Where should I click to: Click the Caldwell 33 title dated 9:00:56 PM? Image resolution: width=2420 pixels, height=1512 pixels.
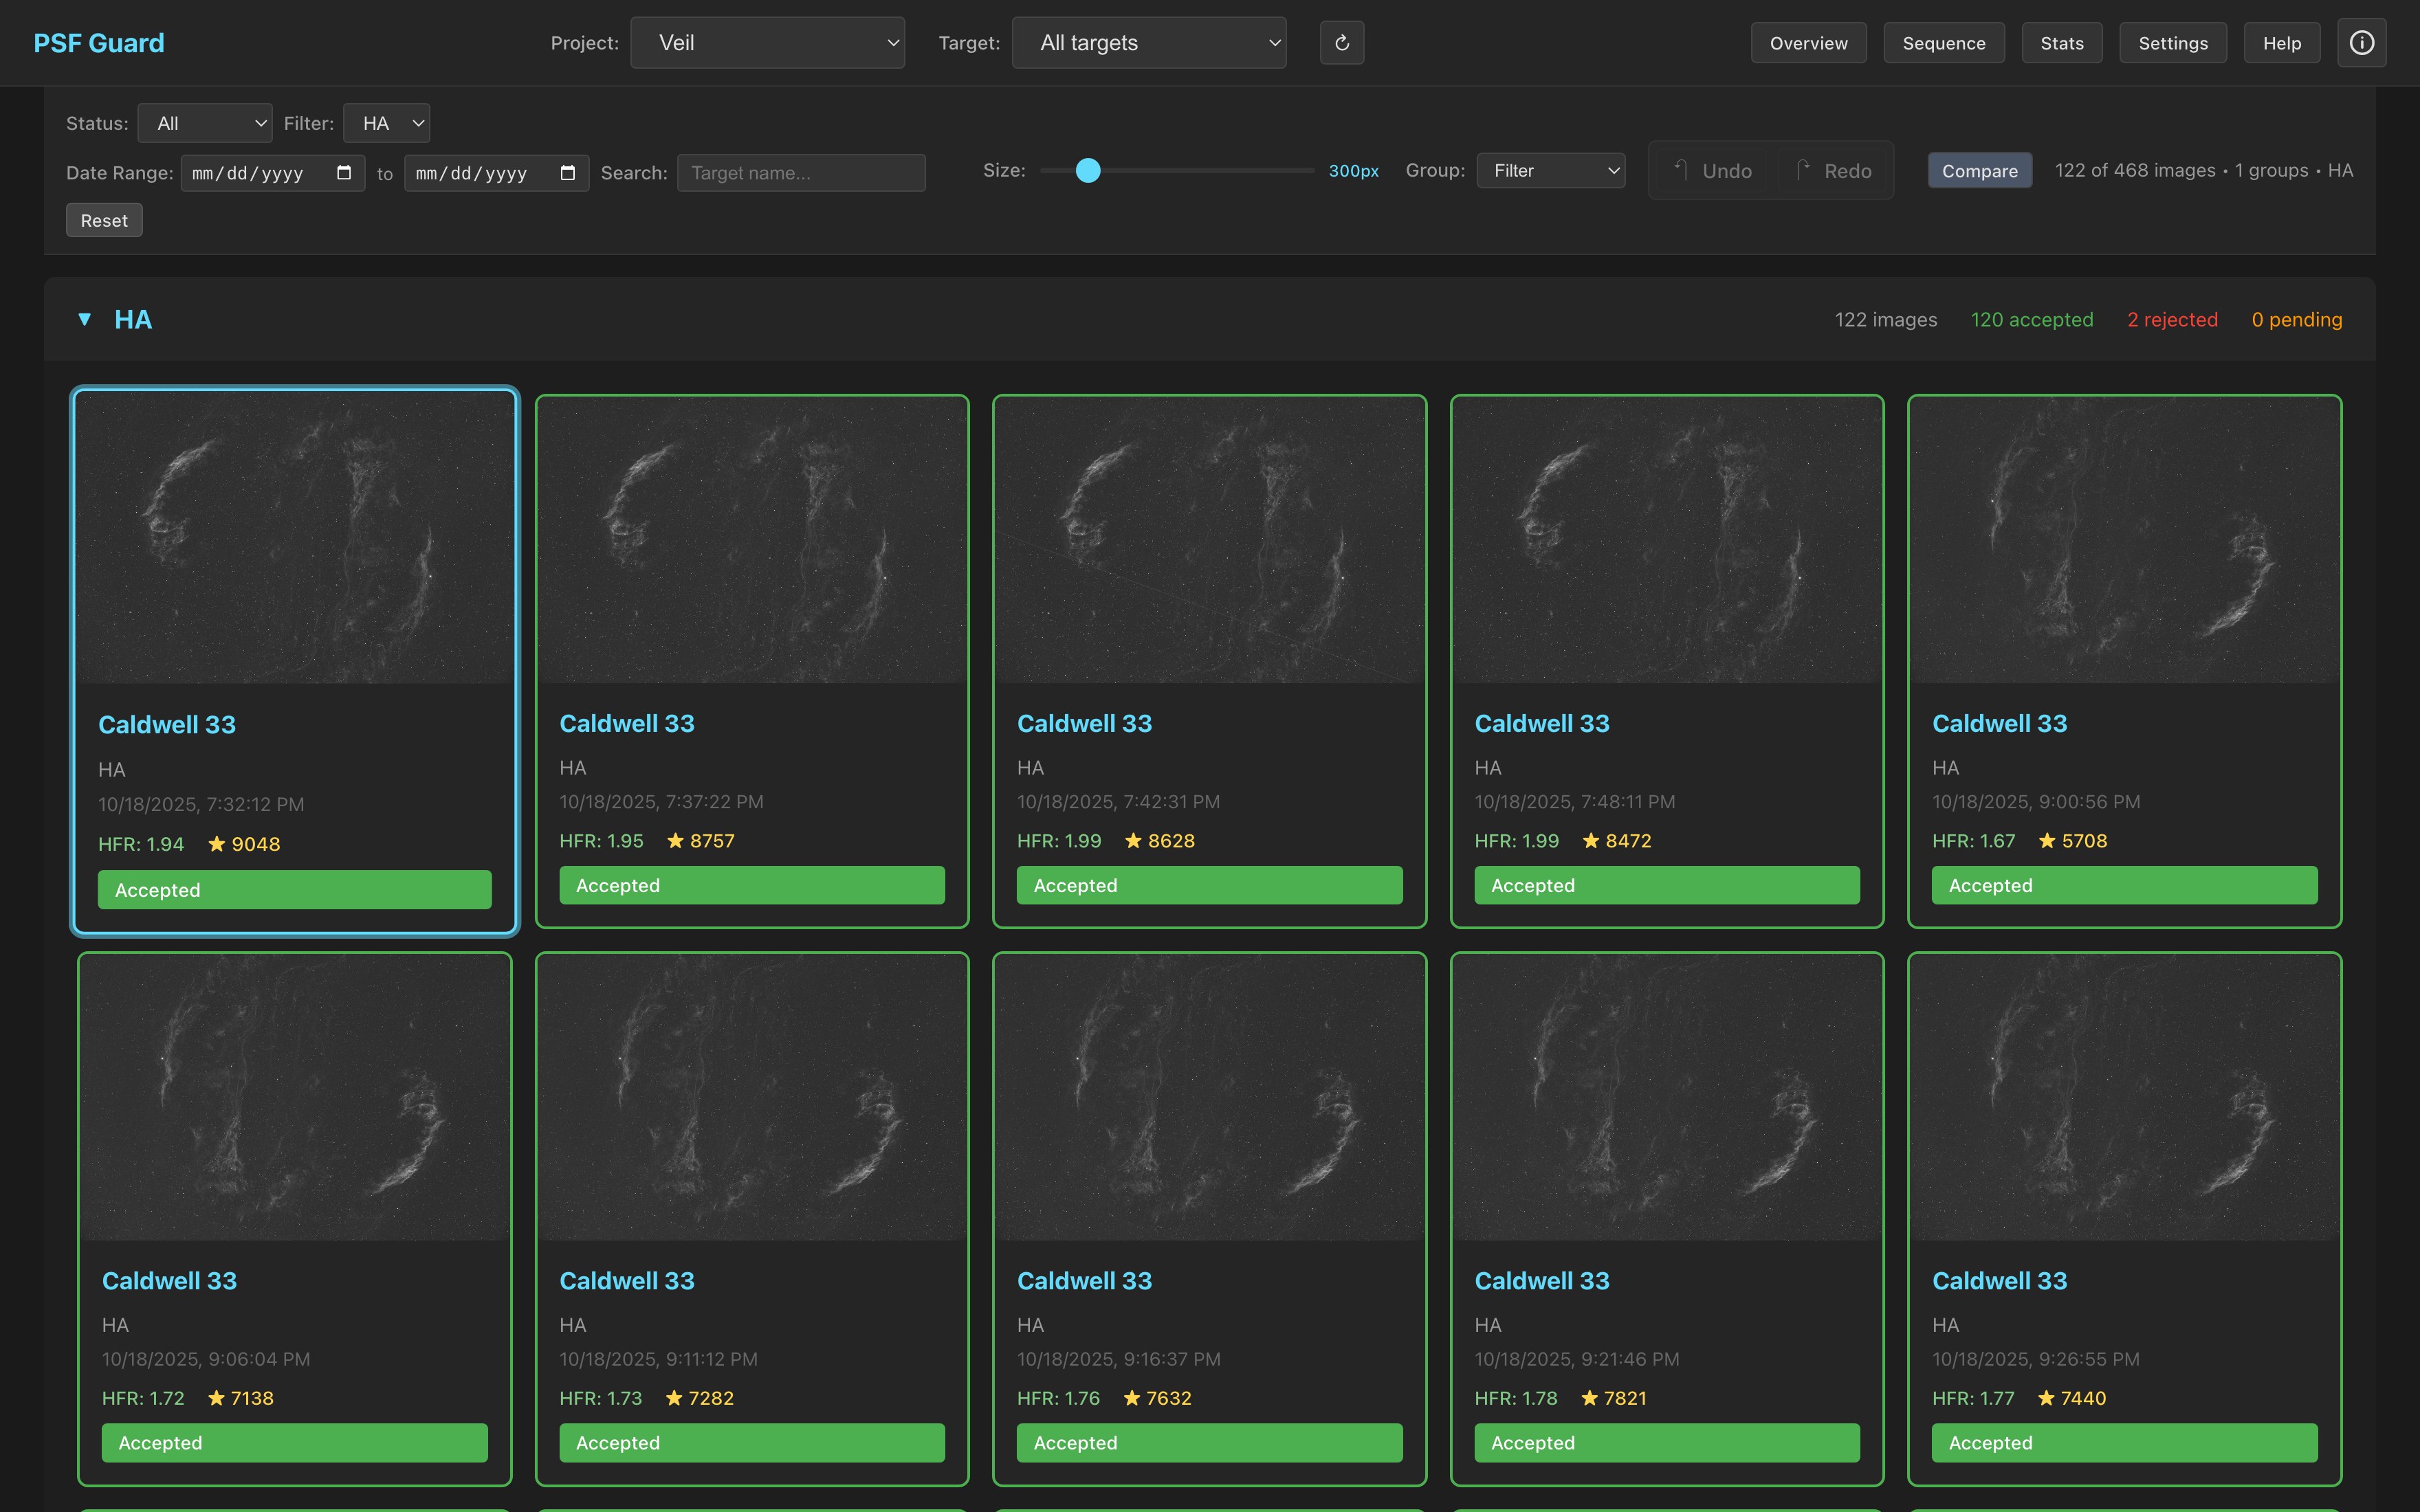click(x=1999, y=724)
